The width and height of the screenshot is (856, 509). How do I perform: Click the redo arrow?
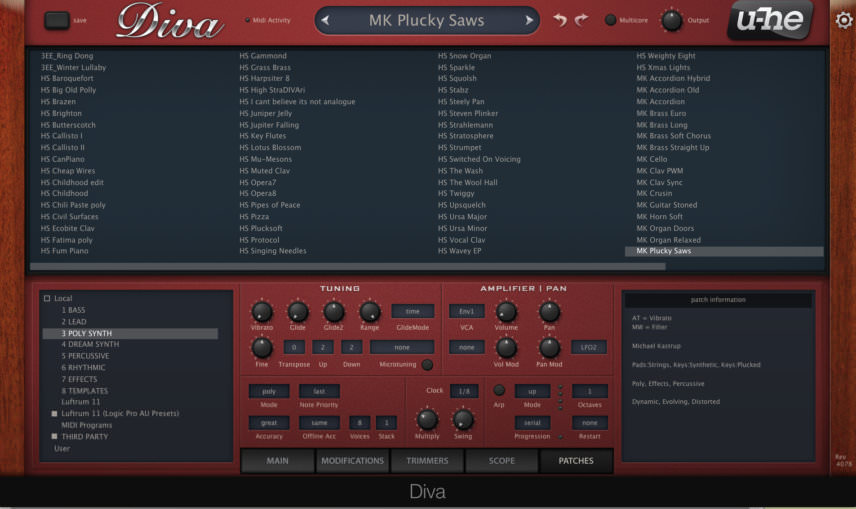pos(581,20)
